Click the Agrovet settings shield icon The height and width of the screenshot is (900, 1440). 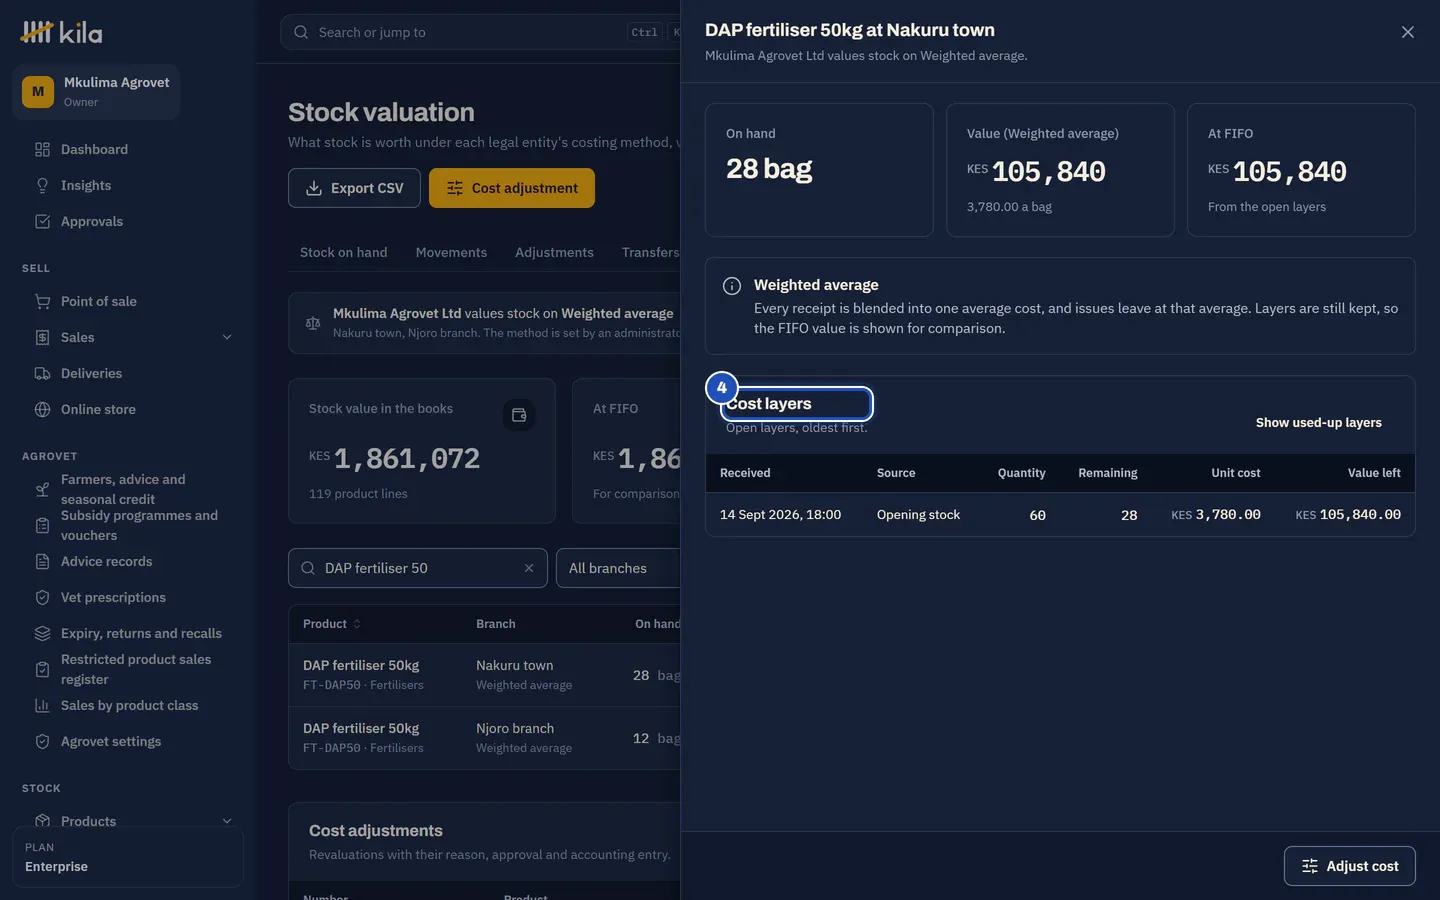click(x=42, y=742)
